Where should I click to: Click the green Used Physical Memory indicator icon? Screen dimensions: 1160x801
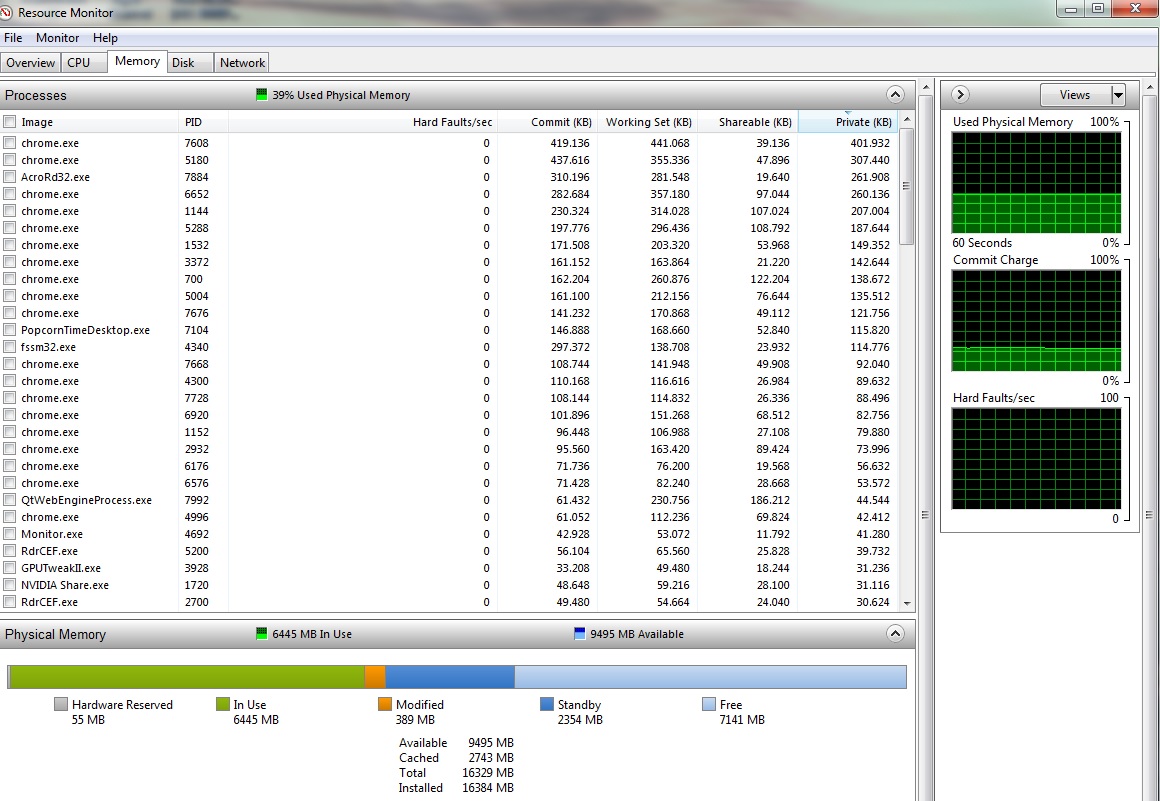coord(262,95)
